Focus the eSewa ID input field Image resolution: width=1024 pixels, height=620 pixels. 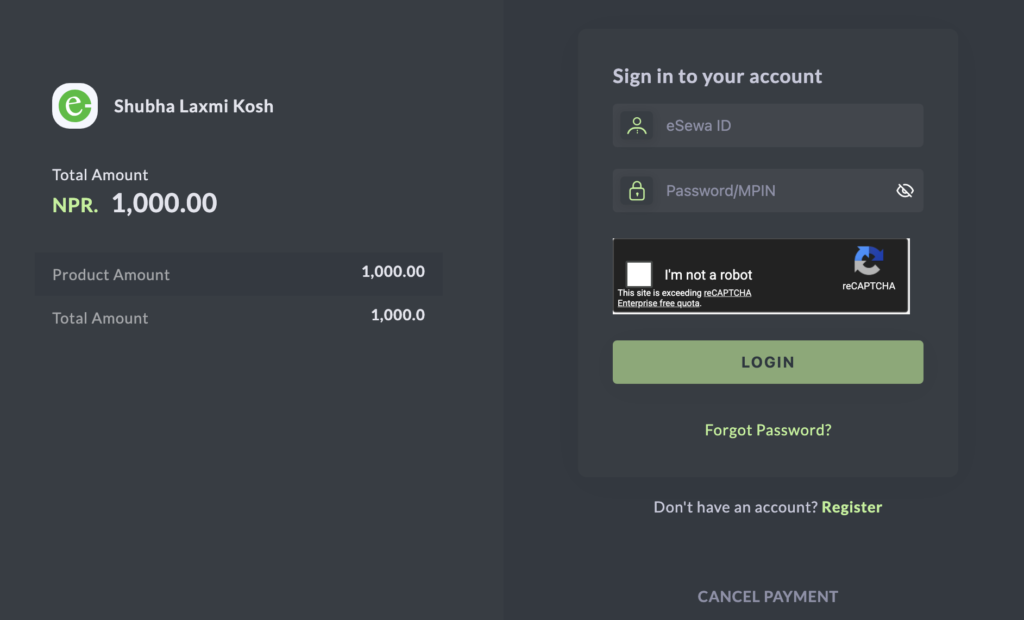(x=768, y=125)
